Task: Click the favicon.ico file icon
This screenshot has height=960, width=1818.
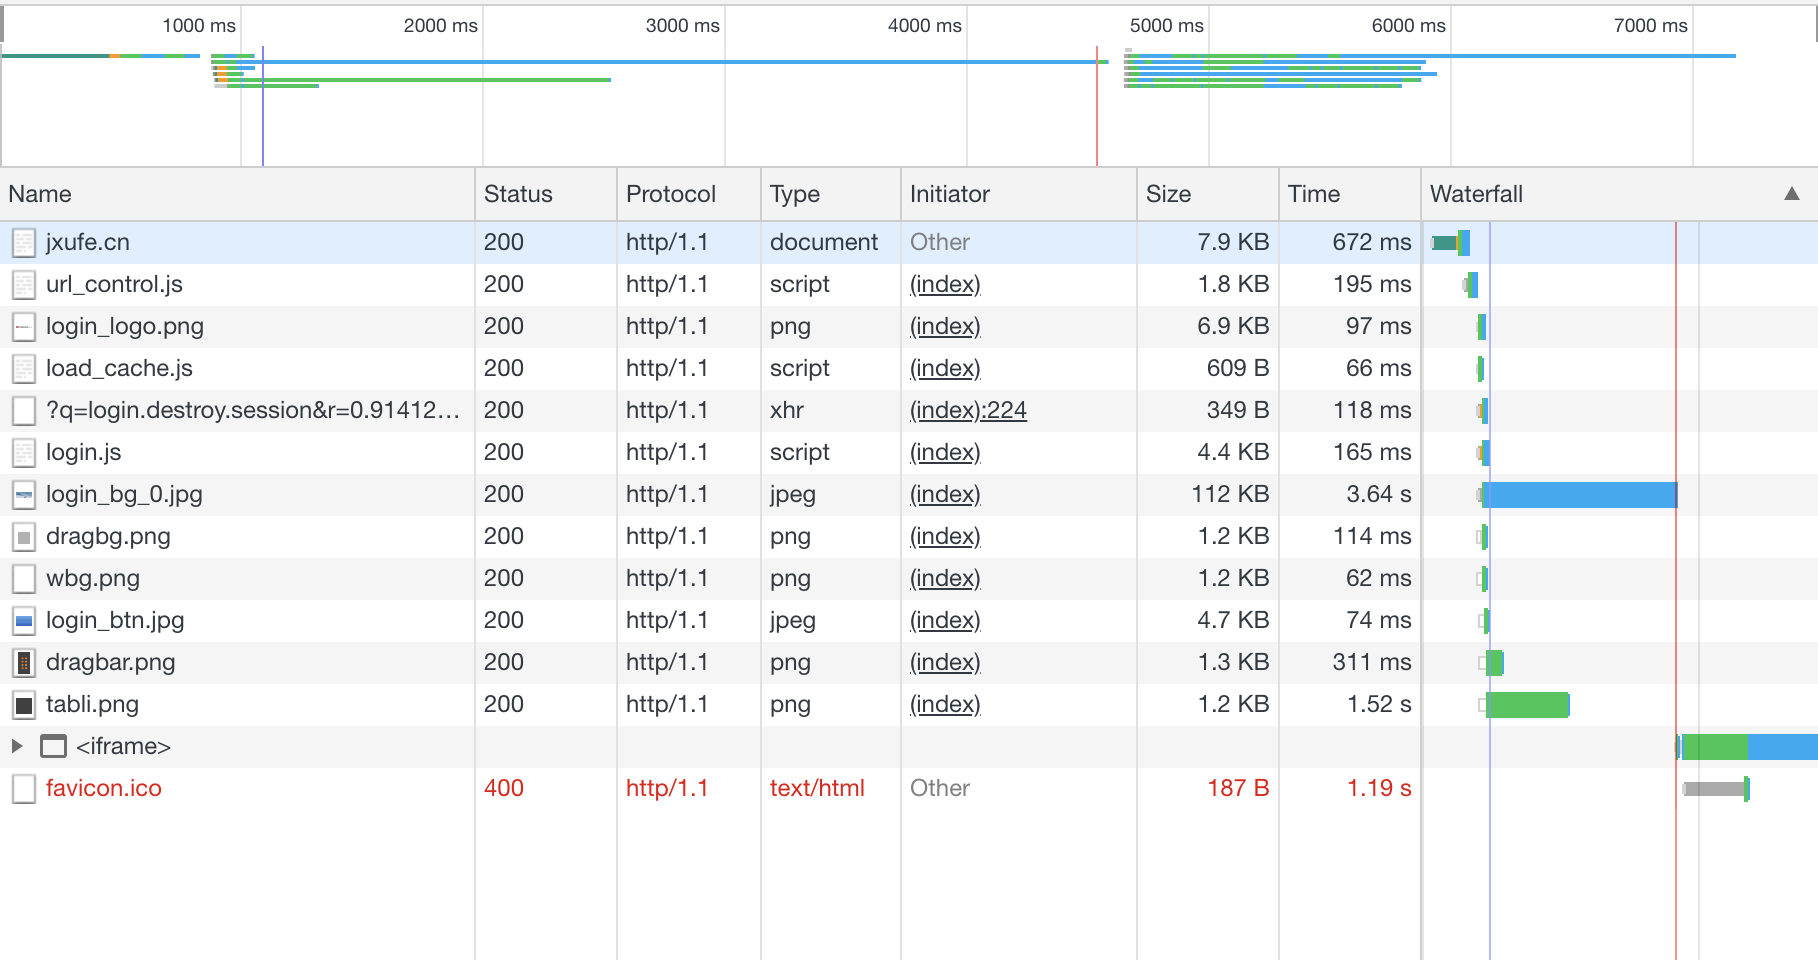Action: point(24,789)
